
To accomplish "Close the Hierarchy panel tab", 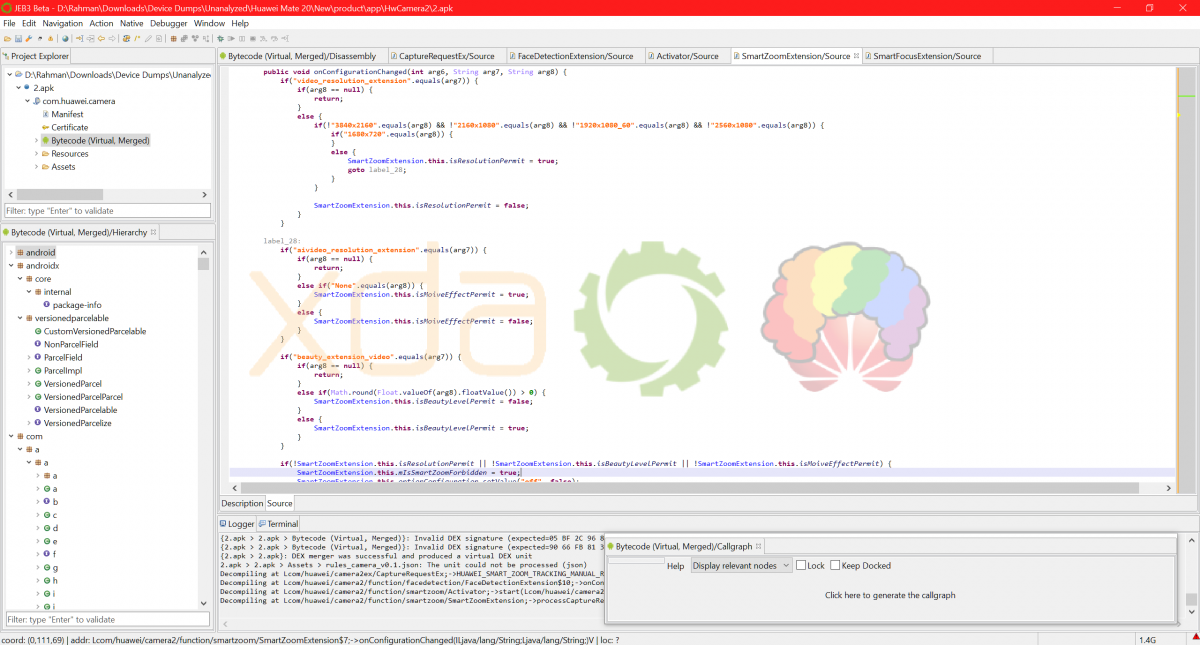I will click(154, 232).
